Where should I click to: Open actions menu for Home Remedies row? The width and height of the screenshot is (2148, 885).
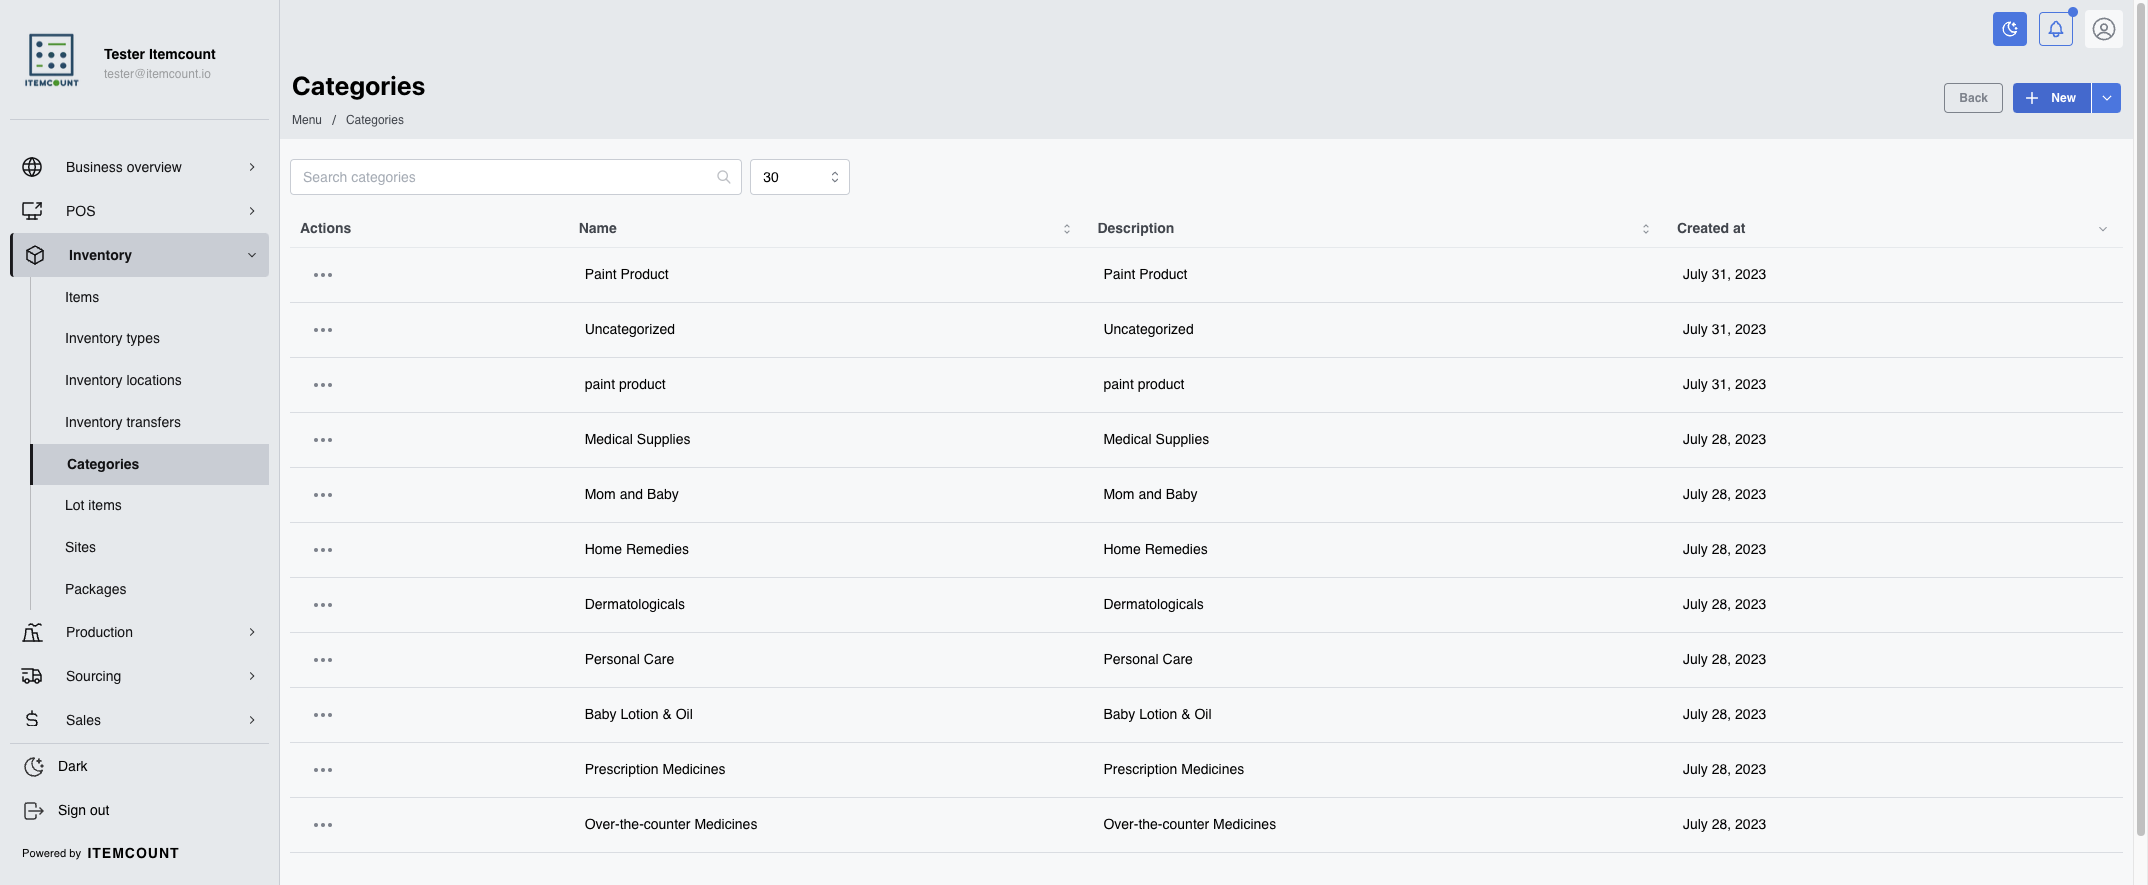323,550
